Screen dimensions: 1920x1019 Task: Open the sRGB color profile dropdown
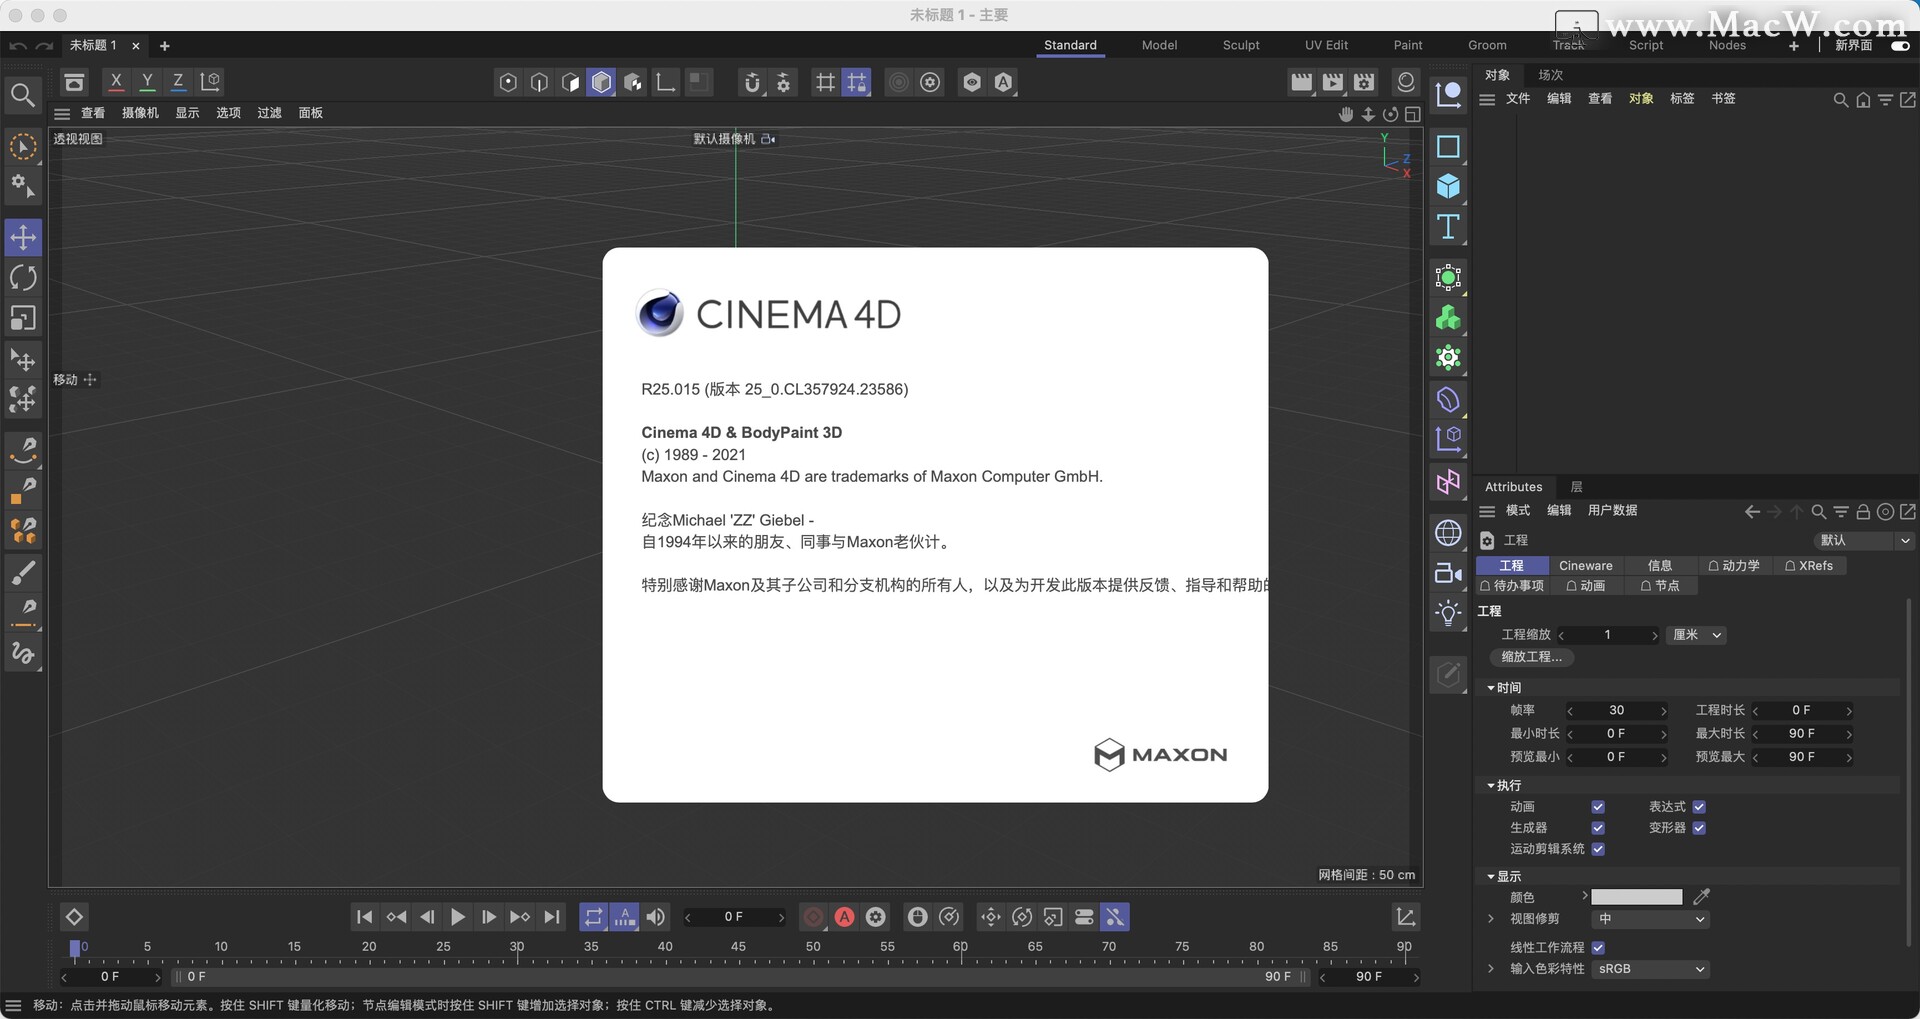click(x=1650, y=969)
